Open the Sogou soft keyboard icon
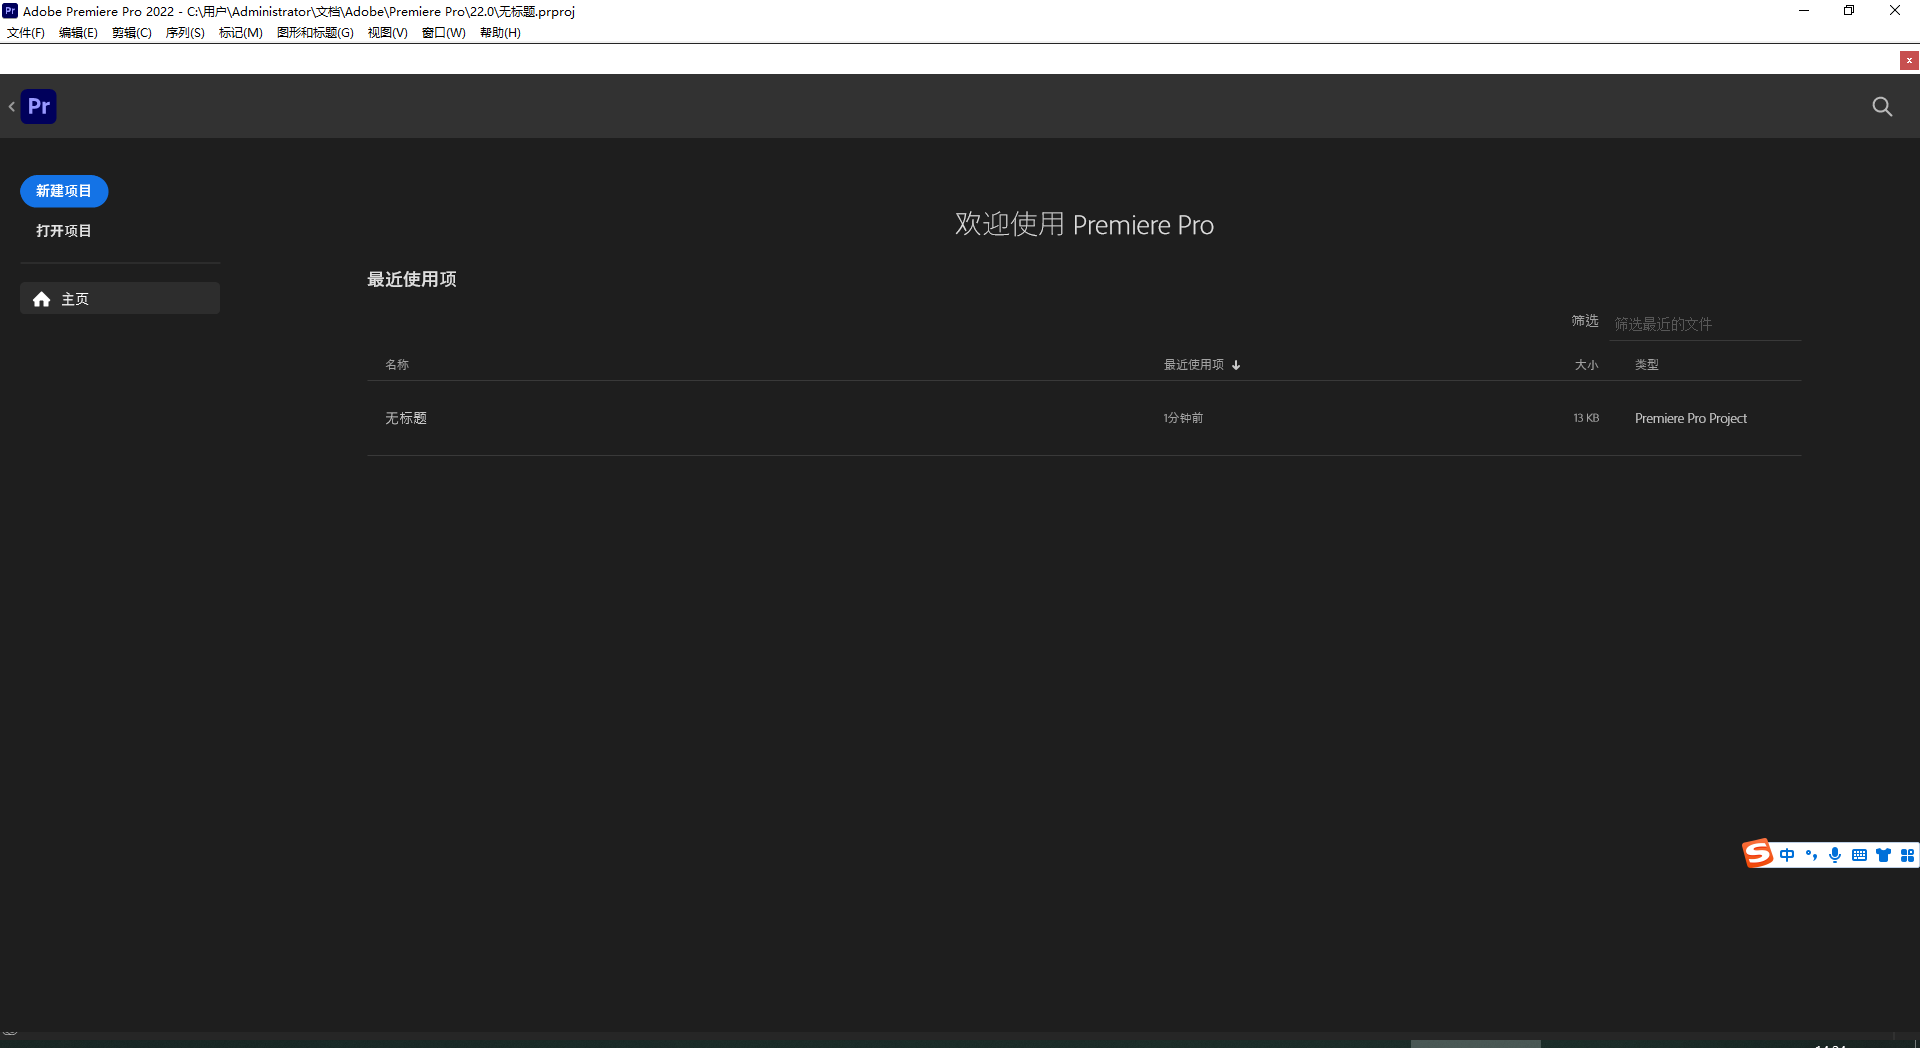 [x=1859, y=855]
